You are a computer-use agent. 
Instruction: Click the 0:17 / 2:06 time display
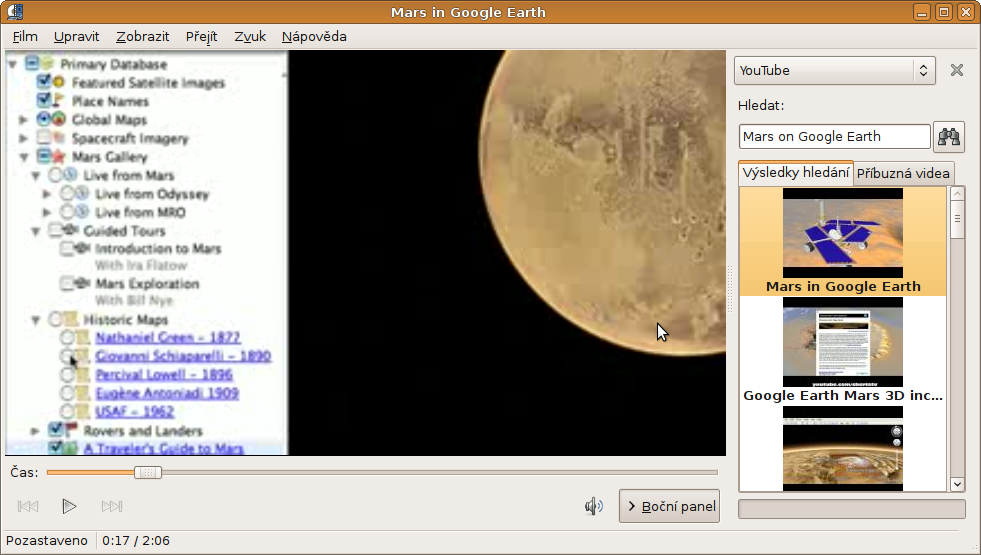[x=136, y=541]
